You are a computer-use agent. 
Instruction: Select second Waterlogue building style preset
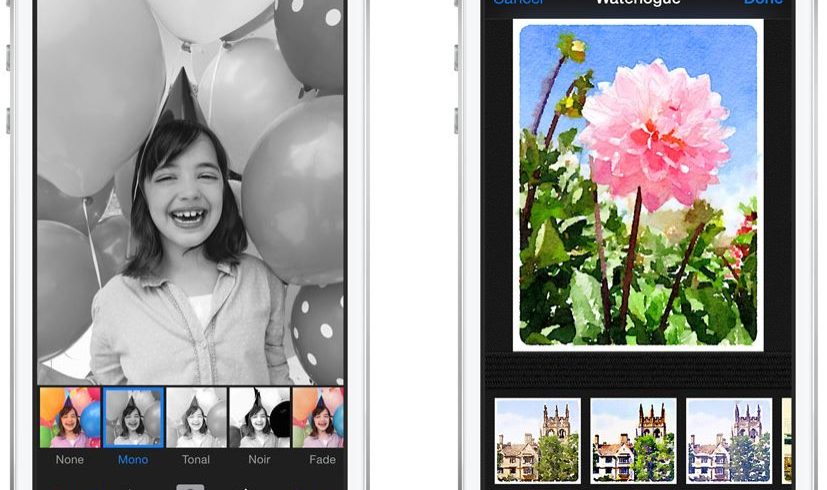point(633,441)
